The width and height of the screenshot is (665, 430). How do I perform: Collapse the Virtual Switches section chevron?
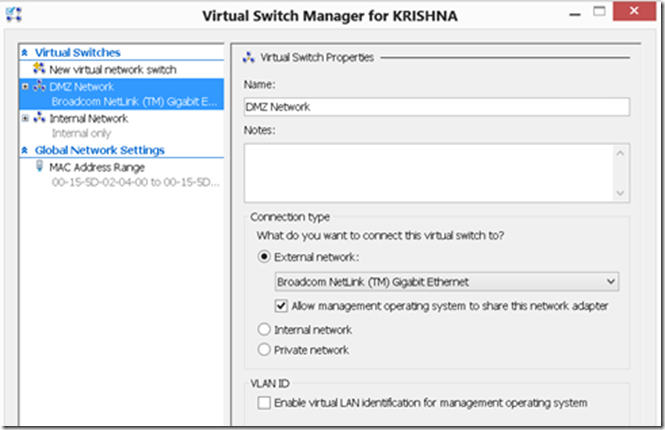tap(25, 53)
